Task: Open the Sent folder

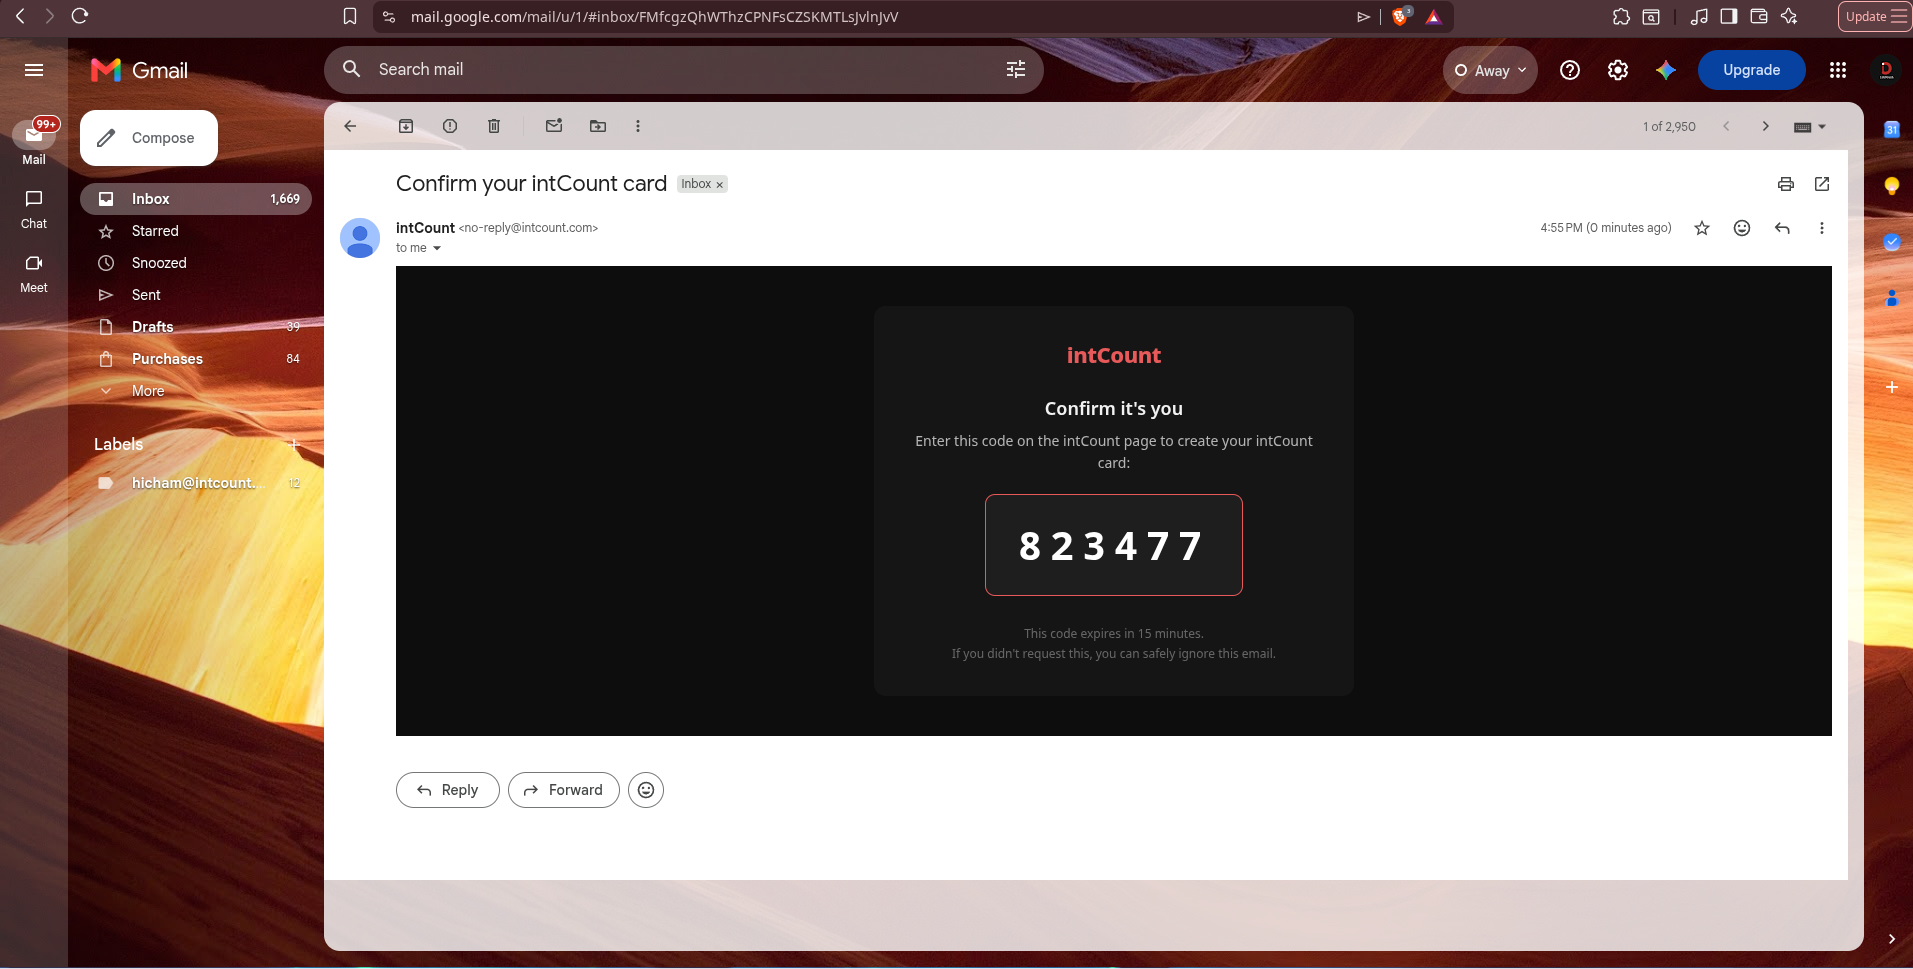Action: pos(196,295)
